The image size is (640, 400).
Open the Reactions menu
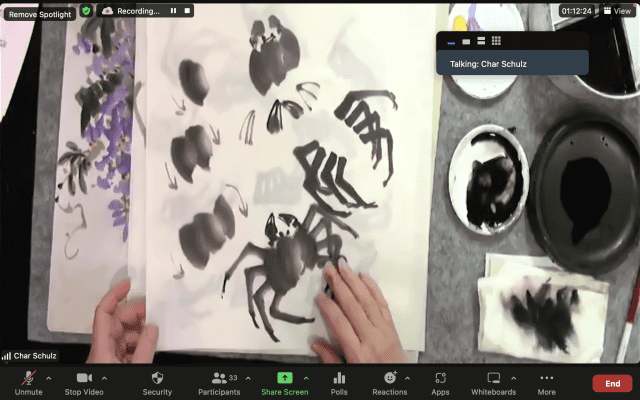(390, 383)
